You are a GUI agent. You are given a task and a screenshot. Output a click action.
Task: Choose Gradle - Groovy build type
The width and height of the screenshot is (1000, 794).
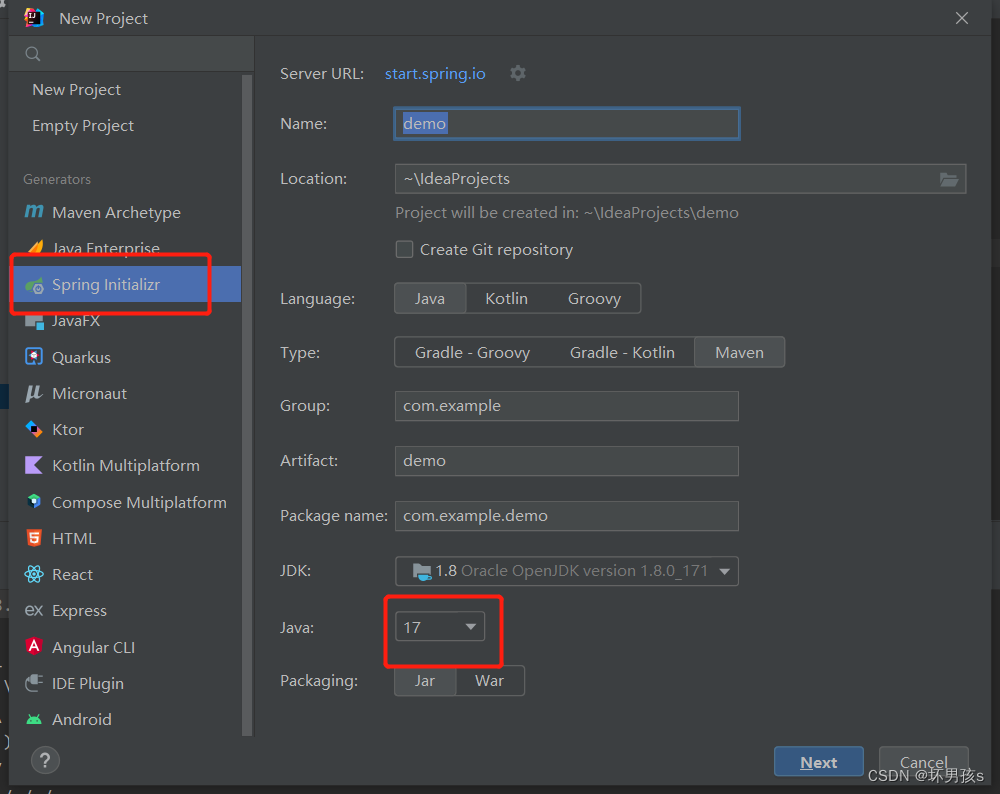point(472,353)
